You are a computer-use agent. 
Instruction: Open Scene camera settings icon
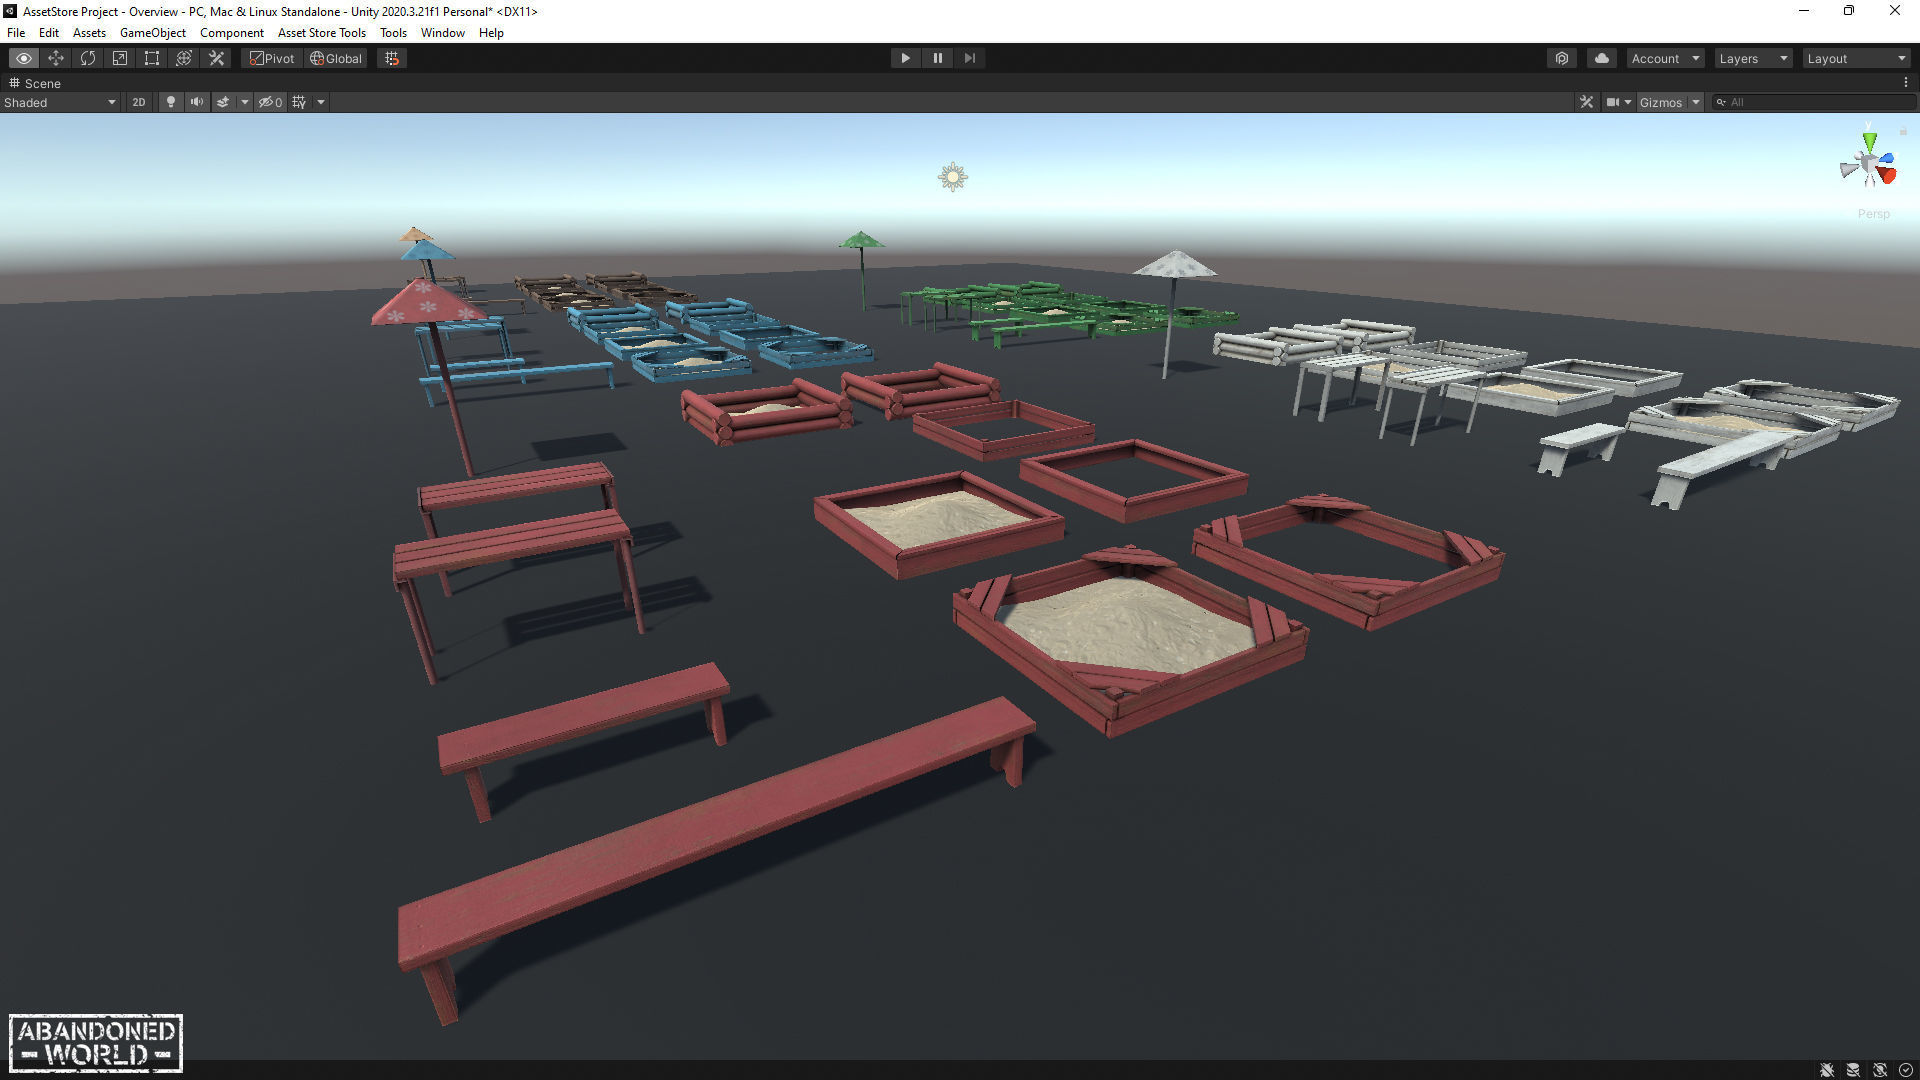click(x=1612, y=102)
